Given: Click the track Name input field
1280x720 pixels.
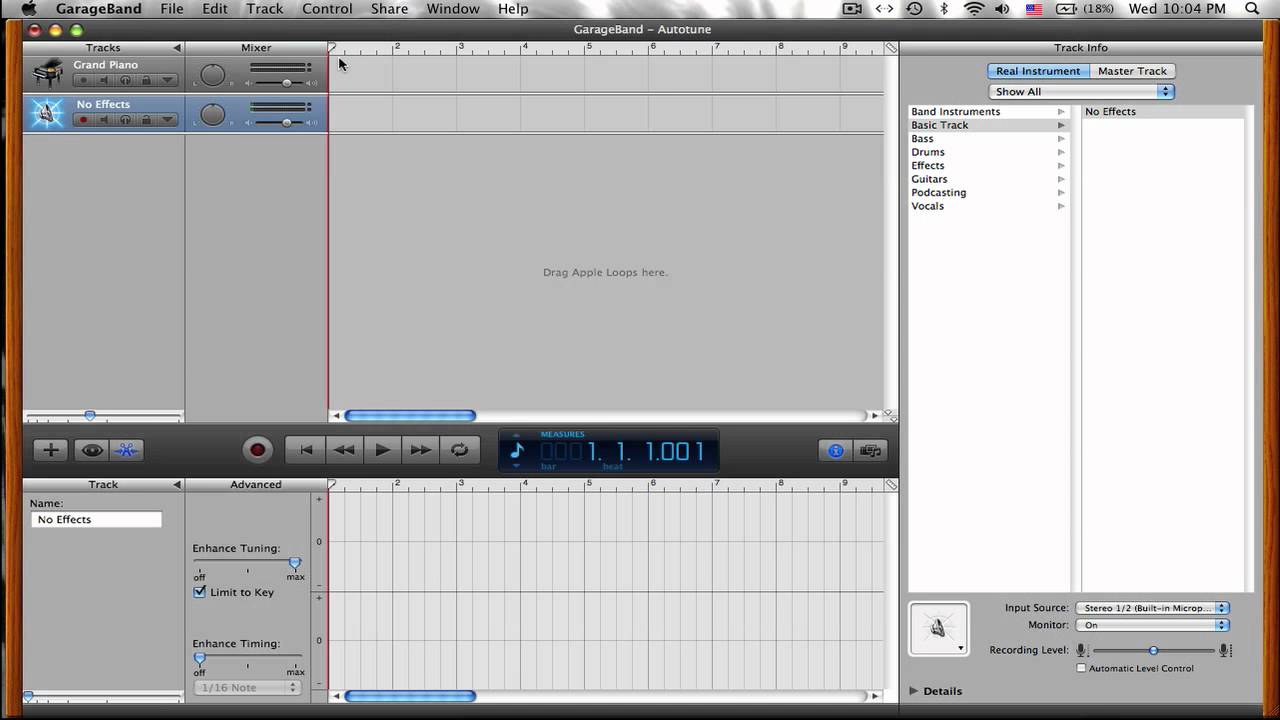Looking at the screenshot, I should 97,520.
